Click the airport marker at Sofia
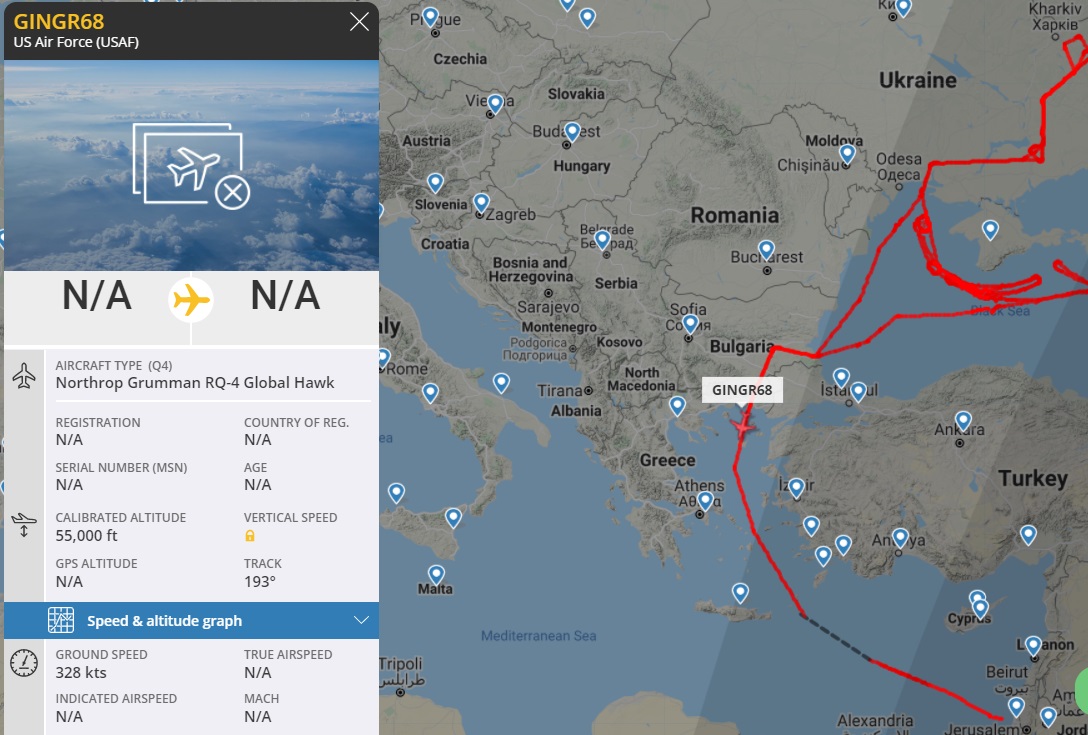The width and height of the screenshot is (1088, 735). click(690, 324)
